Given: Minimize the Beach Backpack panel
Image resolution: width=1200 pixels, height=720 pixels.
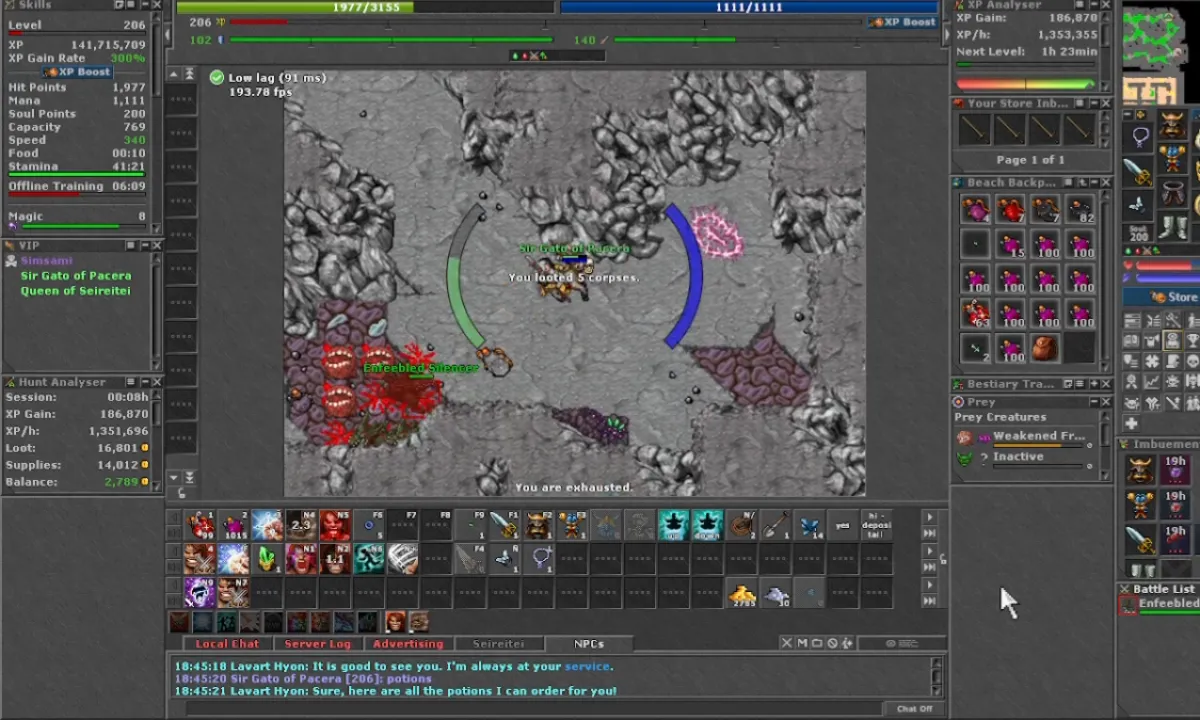Looking at the screenshot, I should pos(1092,183).
